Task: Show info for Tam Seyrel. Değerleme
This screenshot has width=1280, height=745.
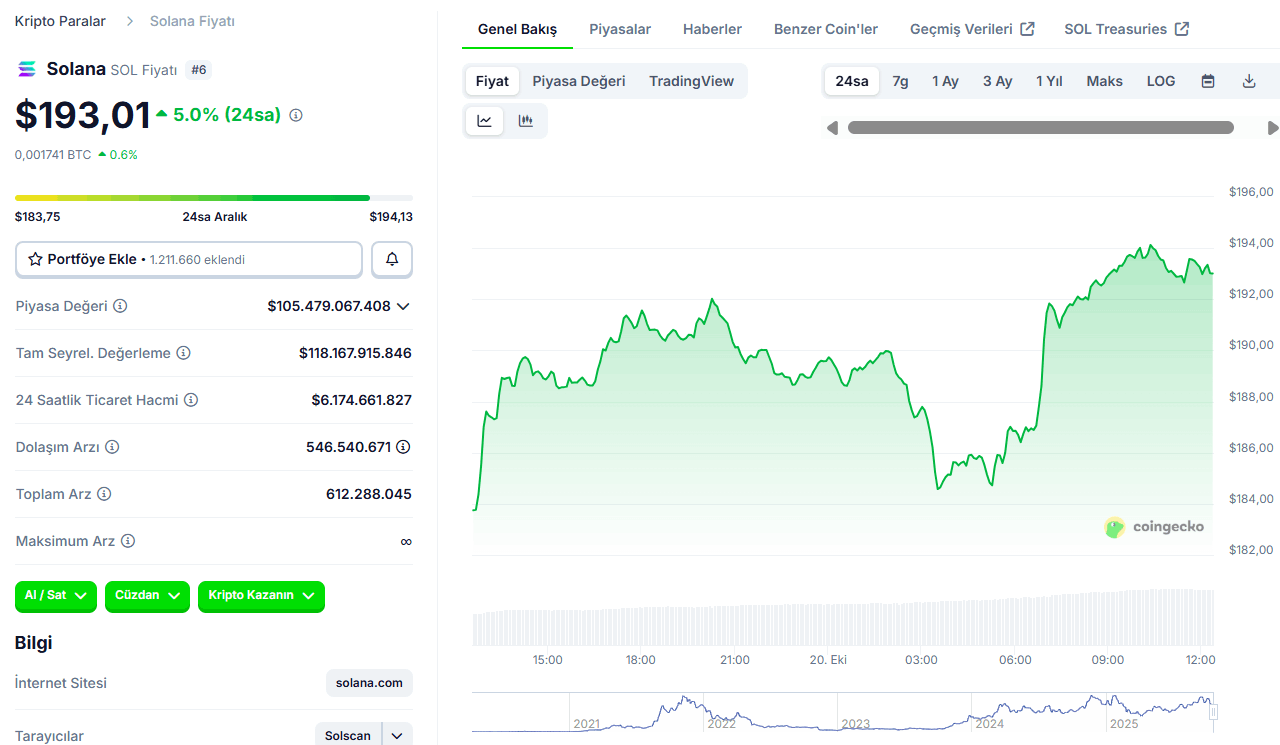Action: 183,353
